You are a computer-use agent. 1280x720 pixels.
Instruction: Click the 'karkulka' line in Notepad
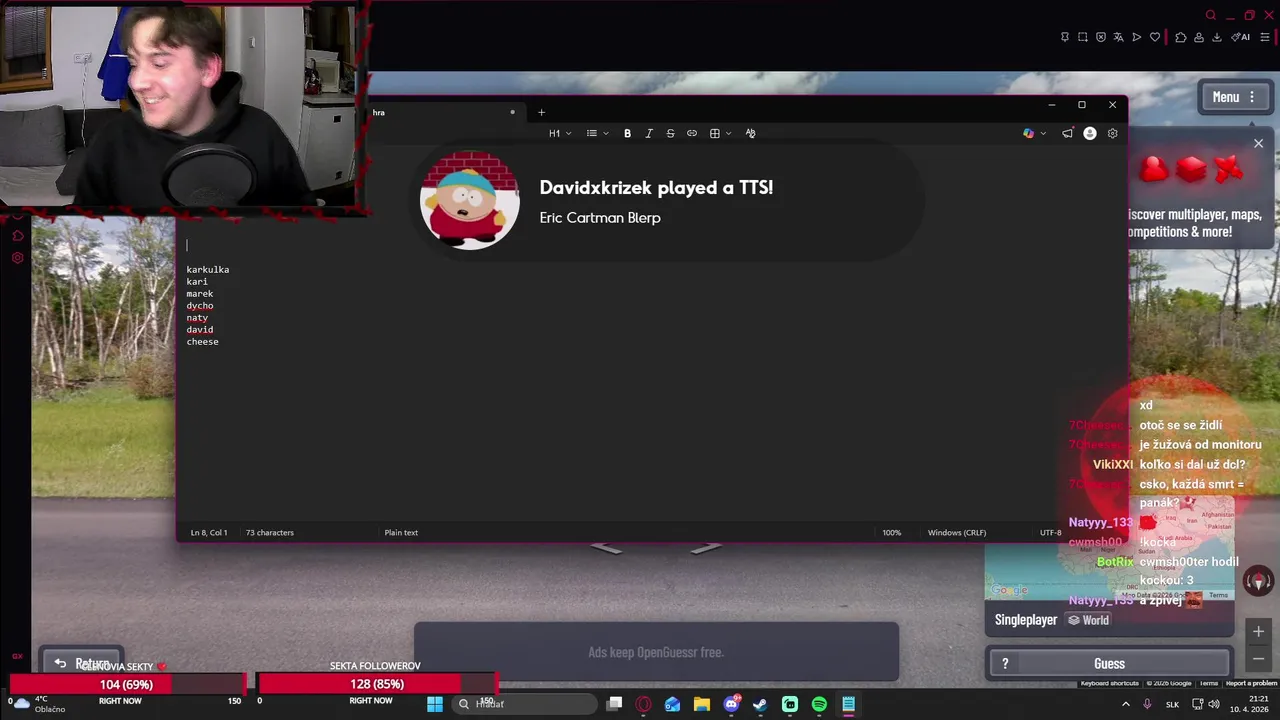point(207,270)
